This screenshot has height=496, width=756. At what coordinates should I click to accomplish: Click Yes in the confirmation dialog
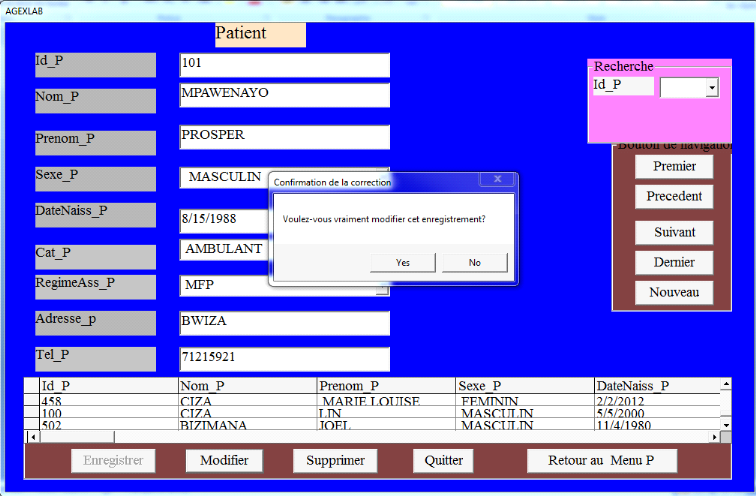point(403,263)
